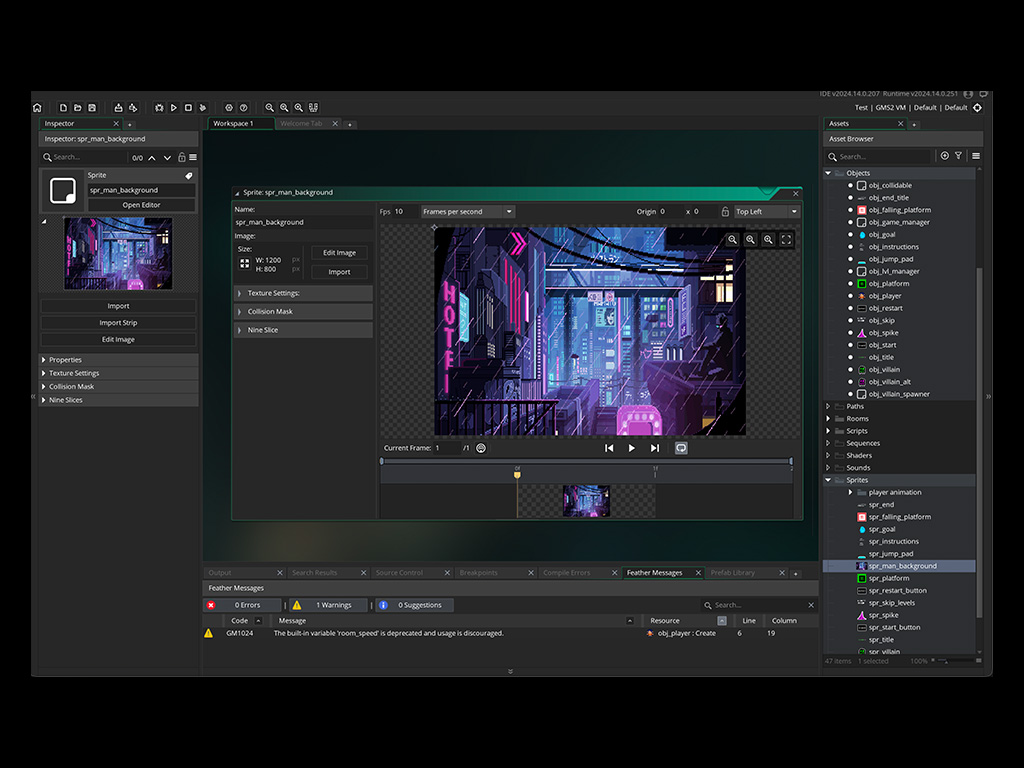Toggle loop playback button in sprite editor
Image resolution: width=1024 pixels, height=768 pixels.
[681, 448]
